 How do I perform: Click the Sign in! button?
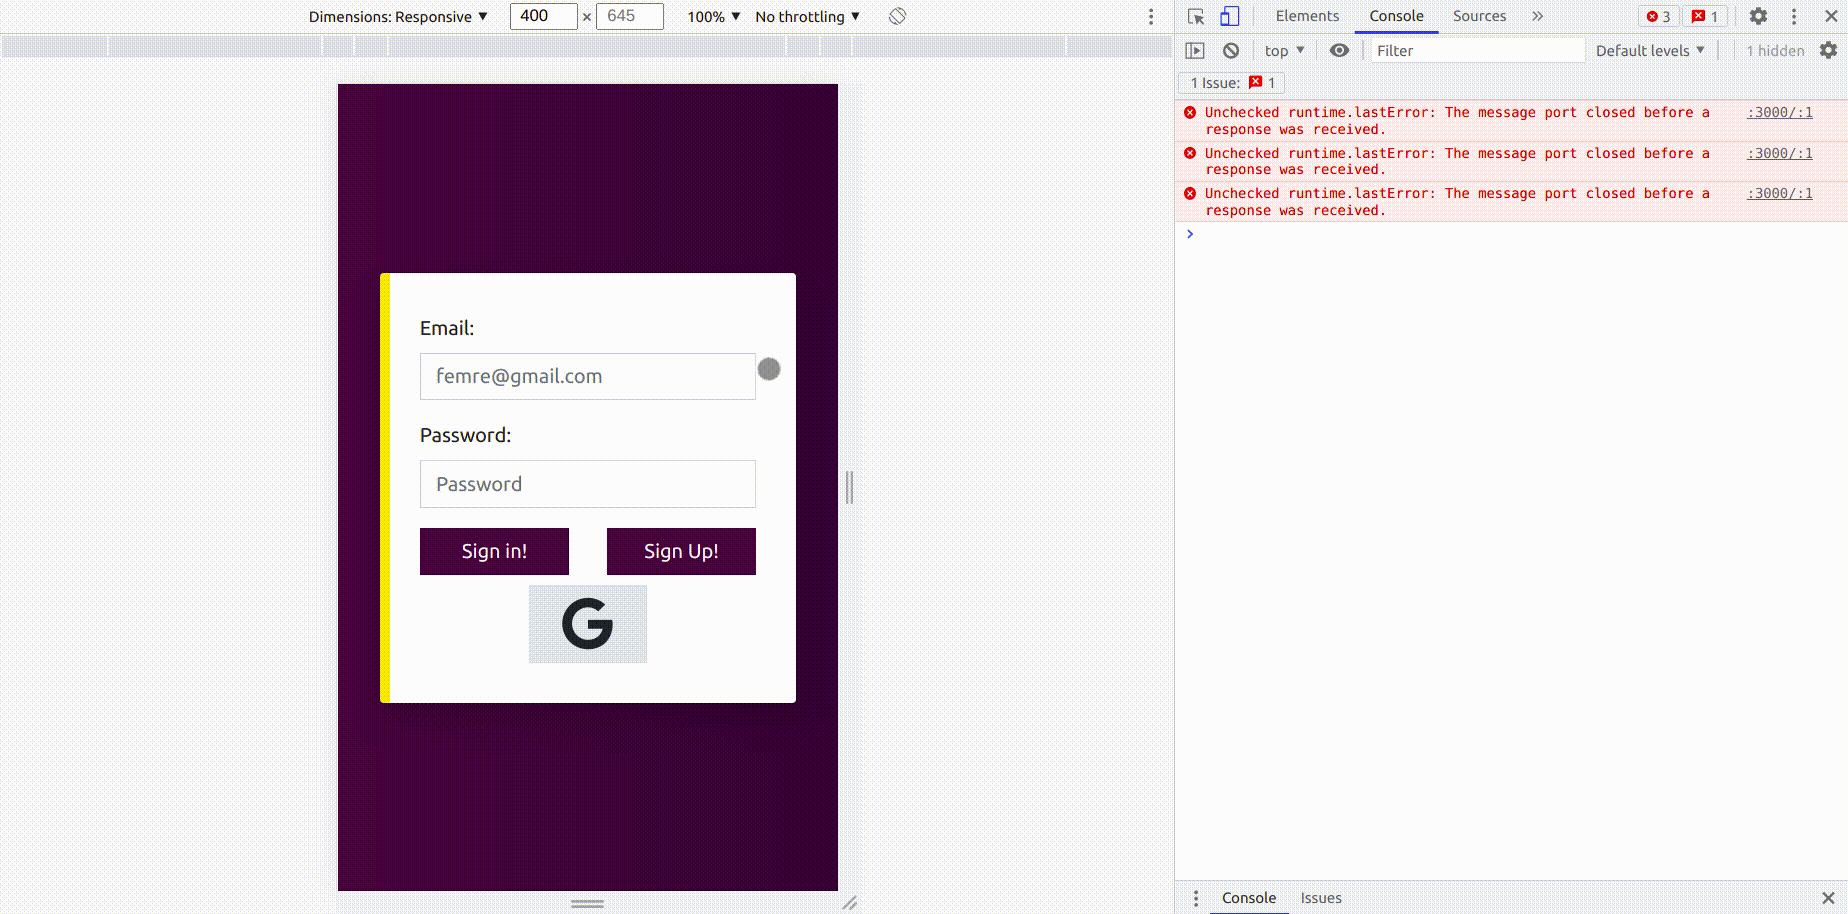(x=494, y=551)
